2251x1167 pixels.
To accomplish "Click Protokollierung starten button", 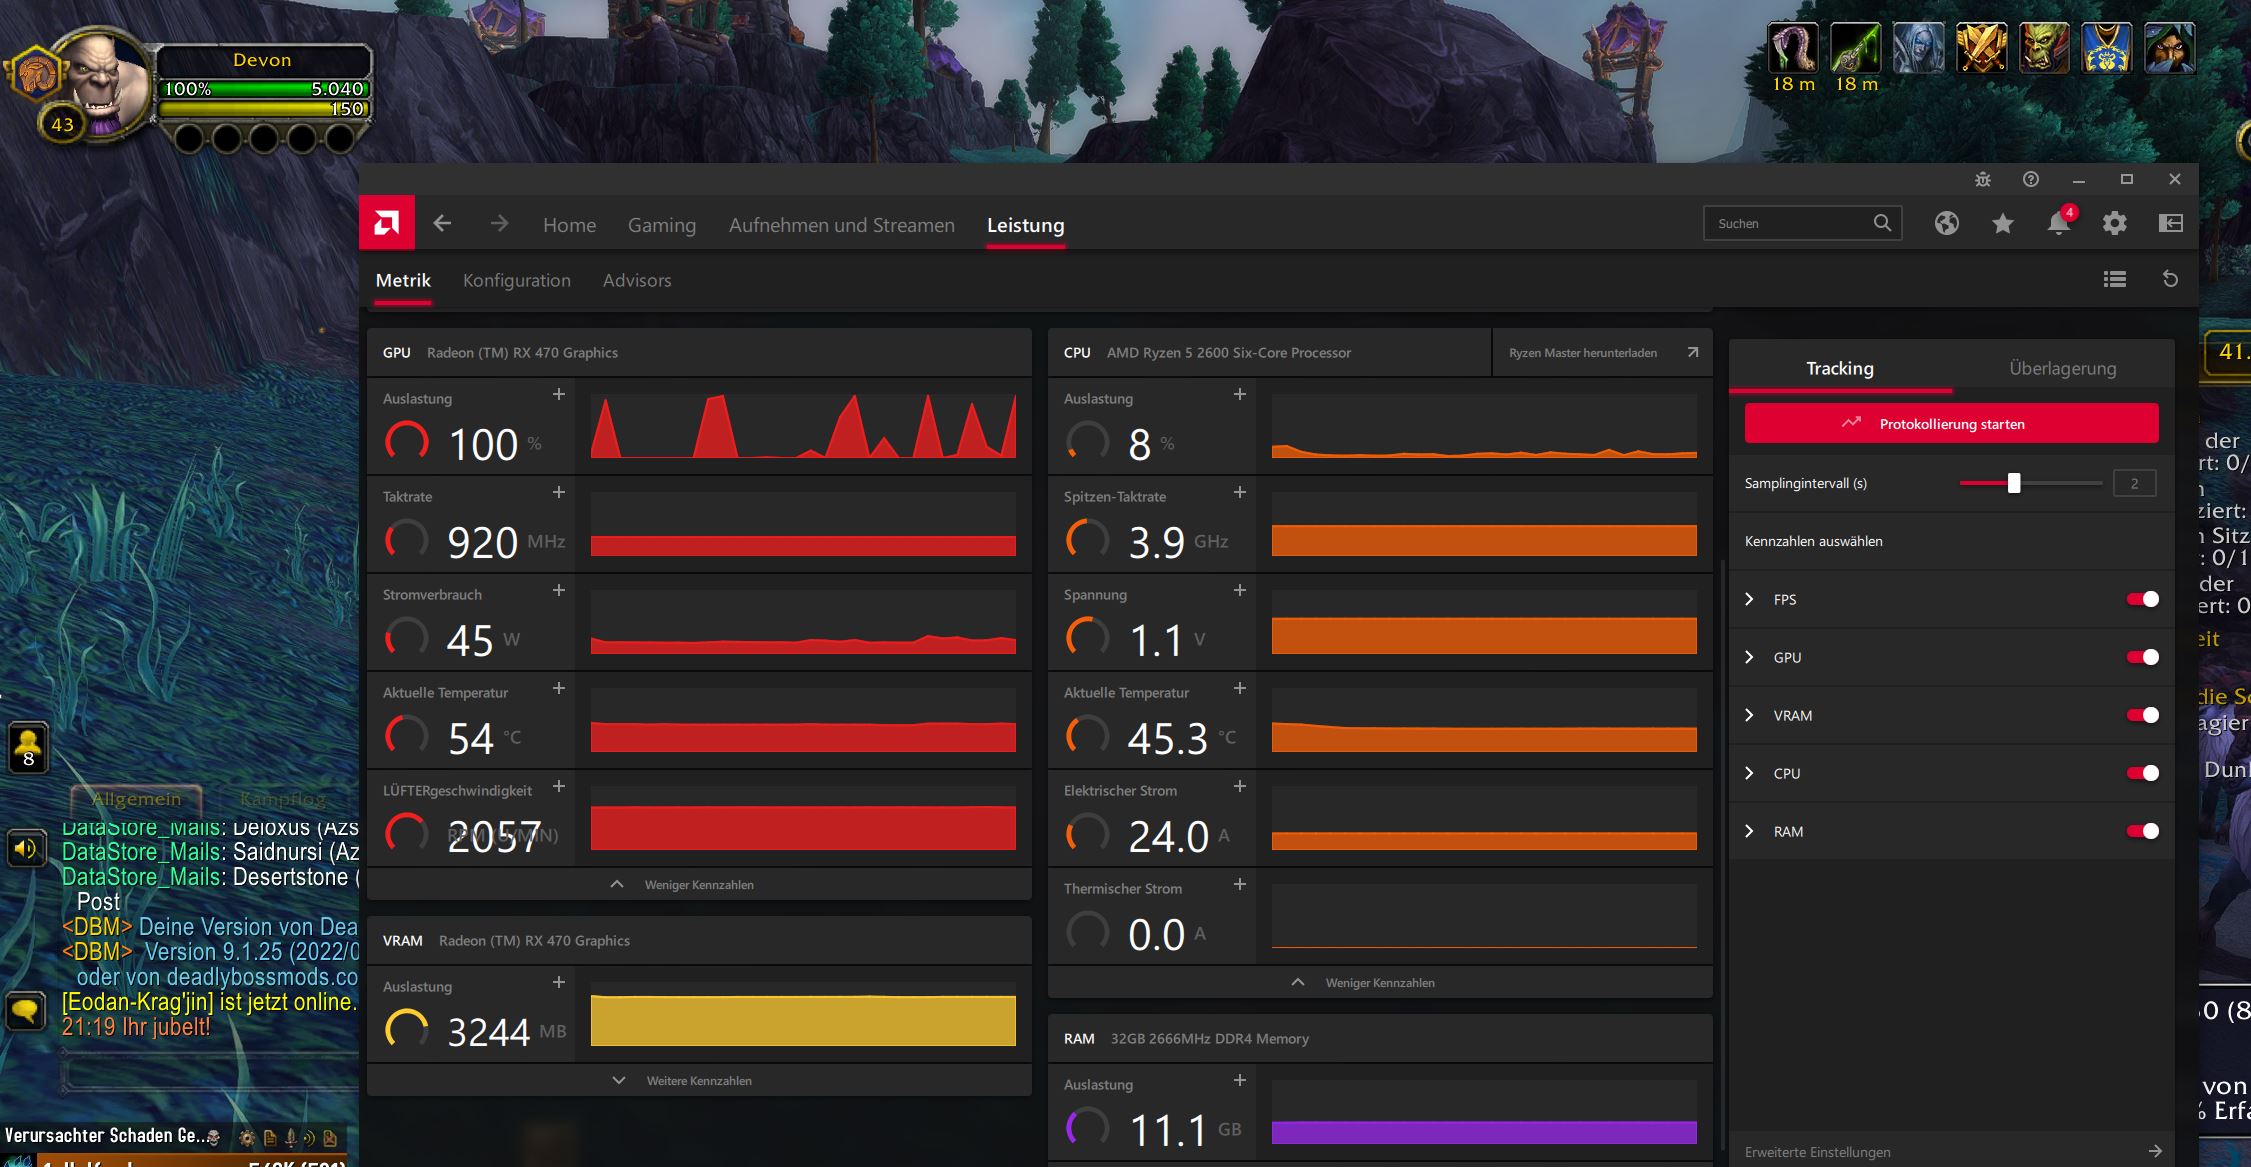I will tap(1951, 423).
